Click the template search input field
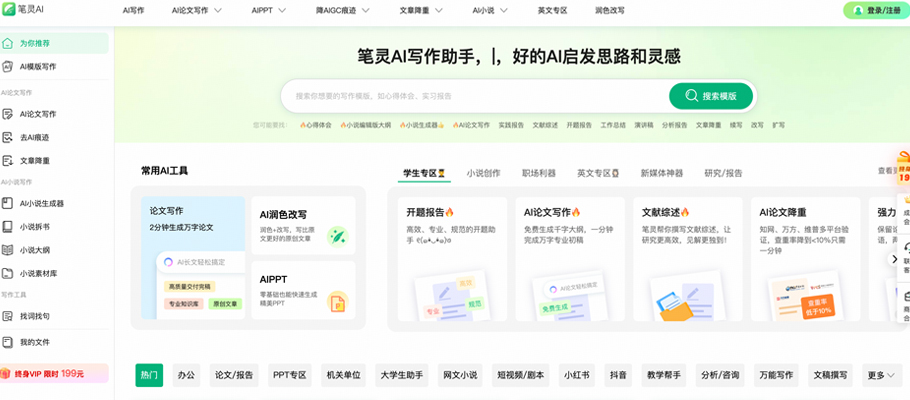The width and height of the screenshot is (910, 400). tap(475, 96)
